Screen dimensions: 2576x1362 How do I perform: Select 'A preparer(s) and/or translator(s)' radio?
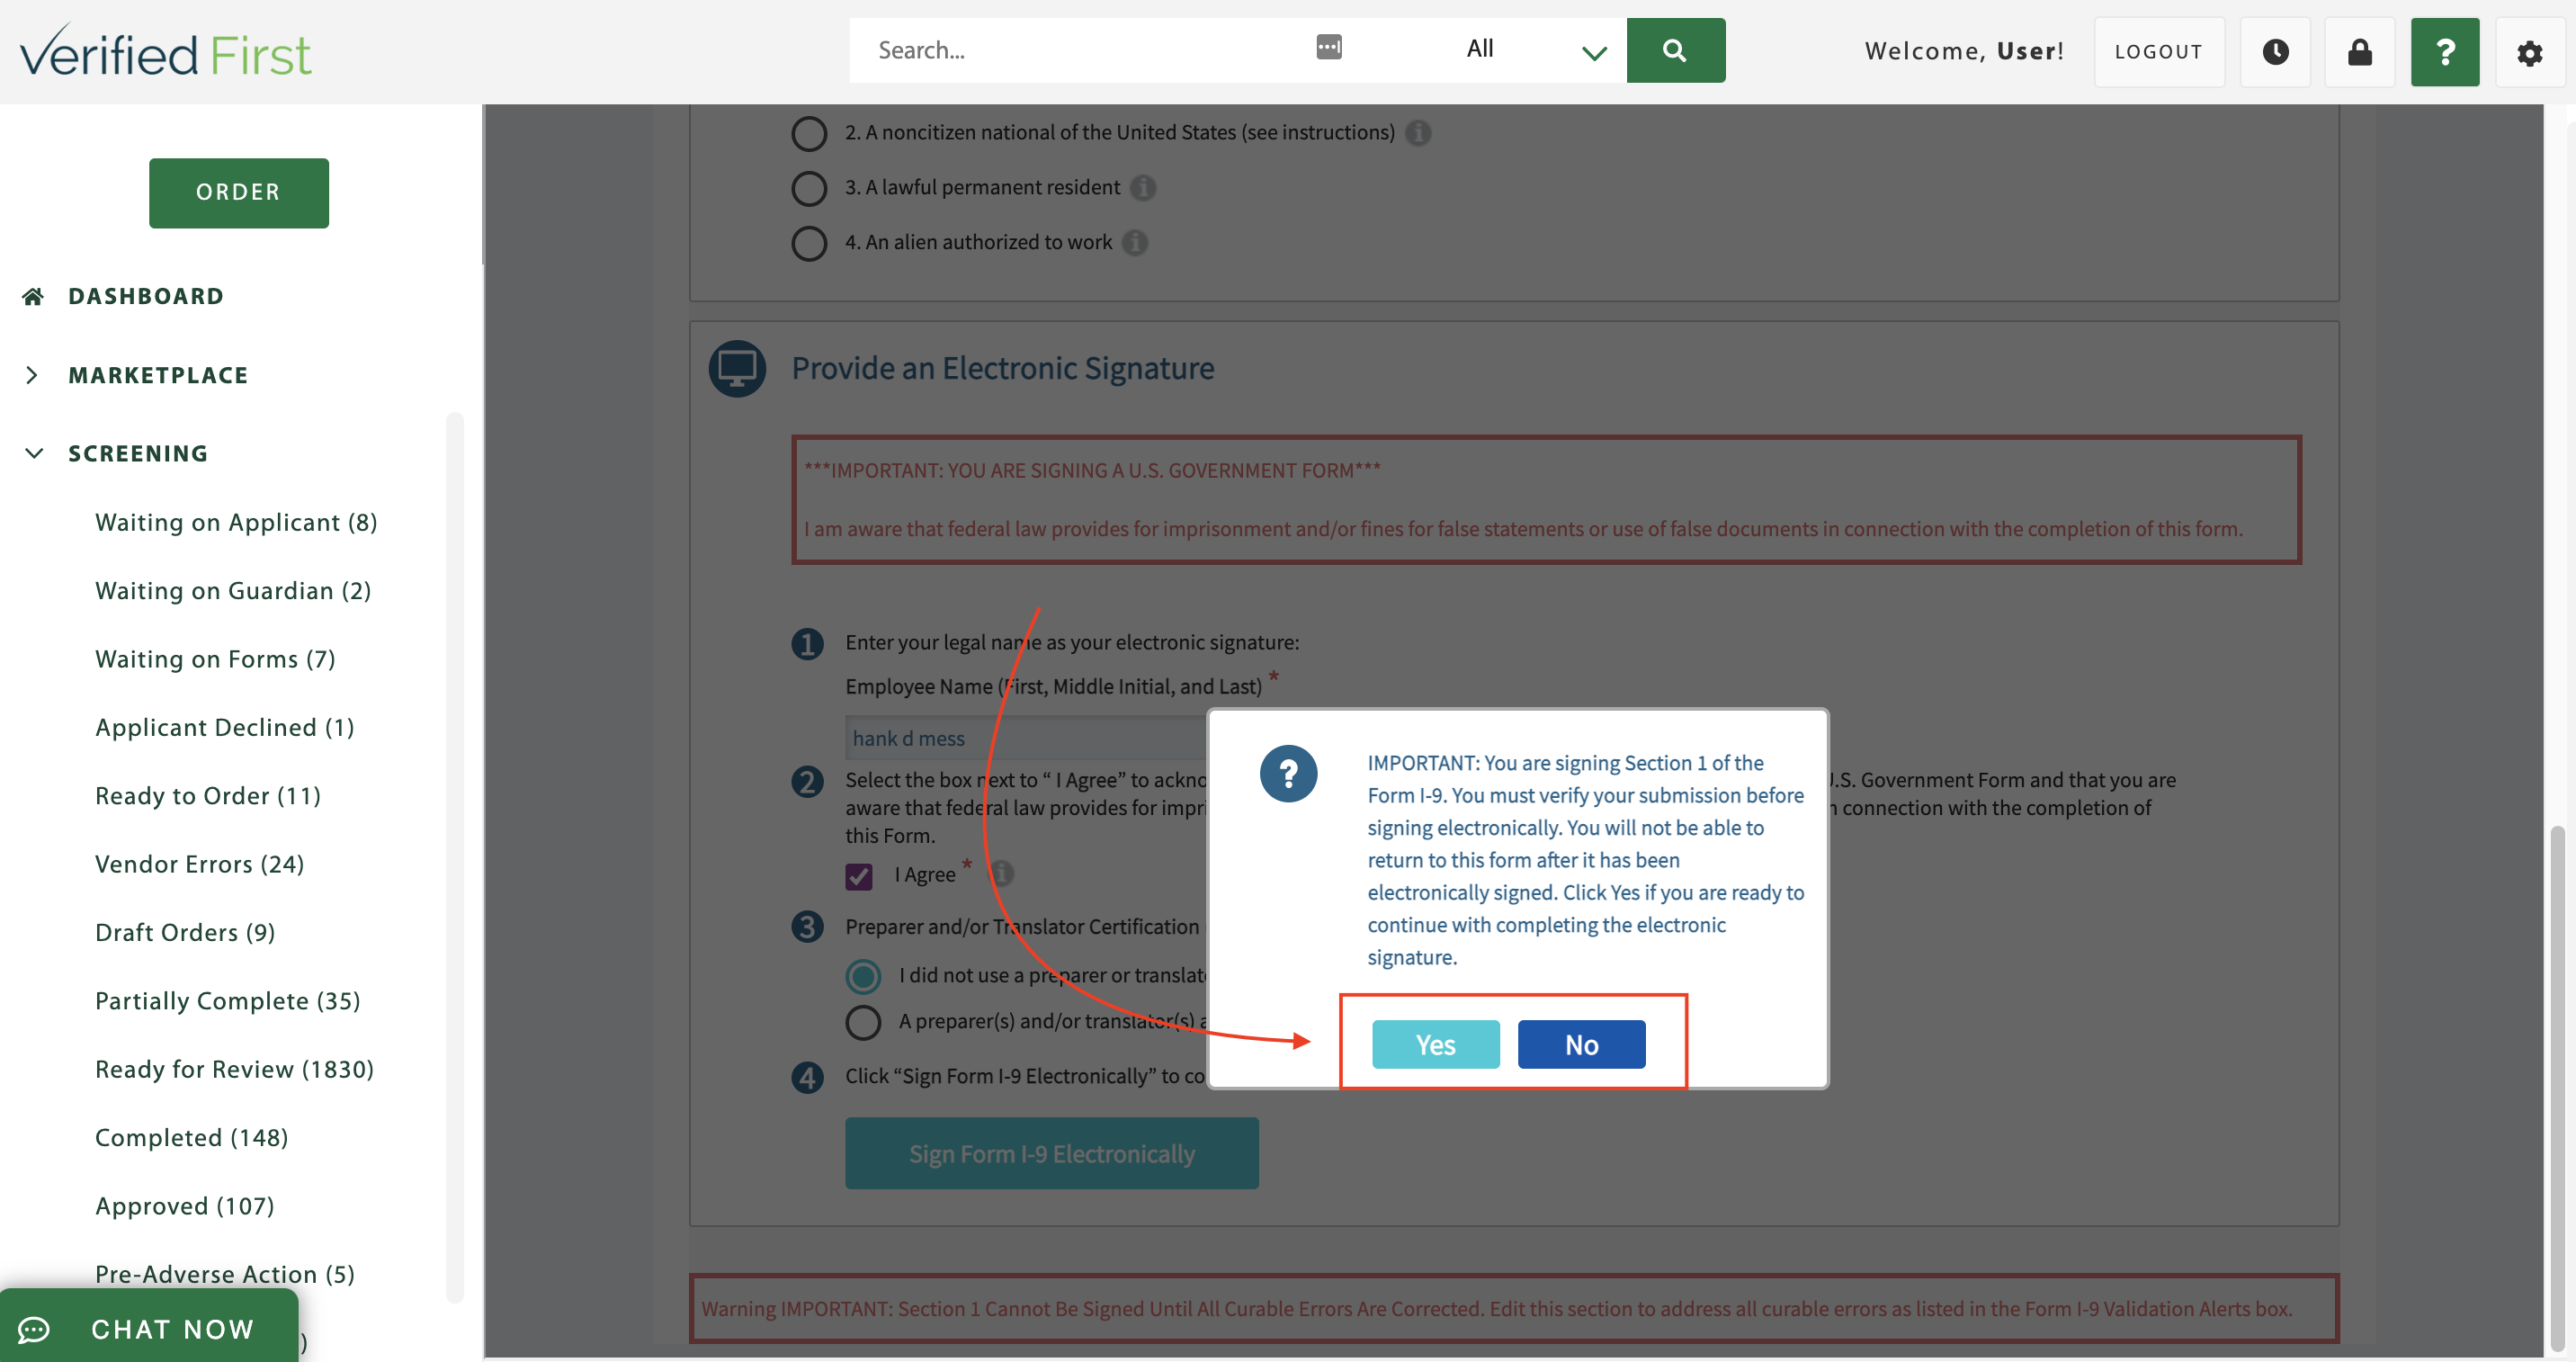click(863, 1022)
